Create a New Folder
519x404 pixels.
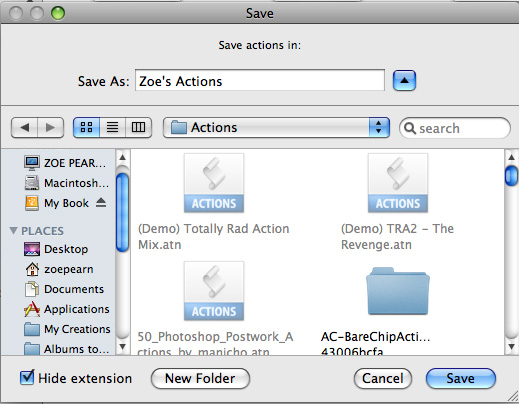click(200, 378)
